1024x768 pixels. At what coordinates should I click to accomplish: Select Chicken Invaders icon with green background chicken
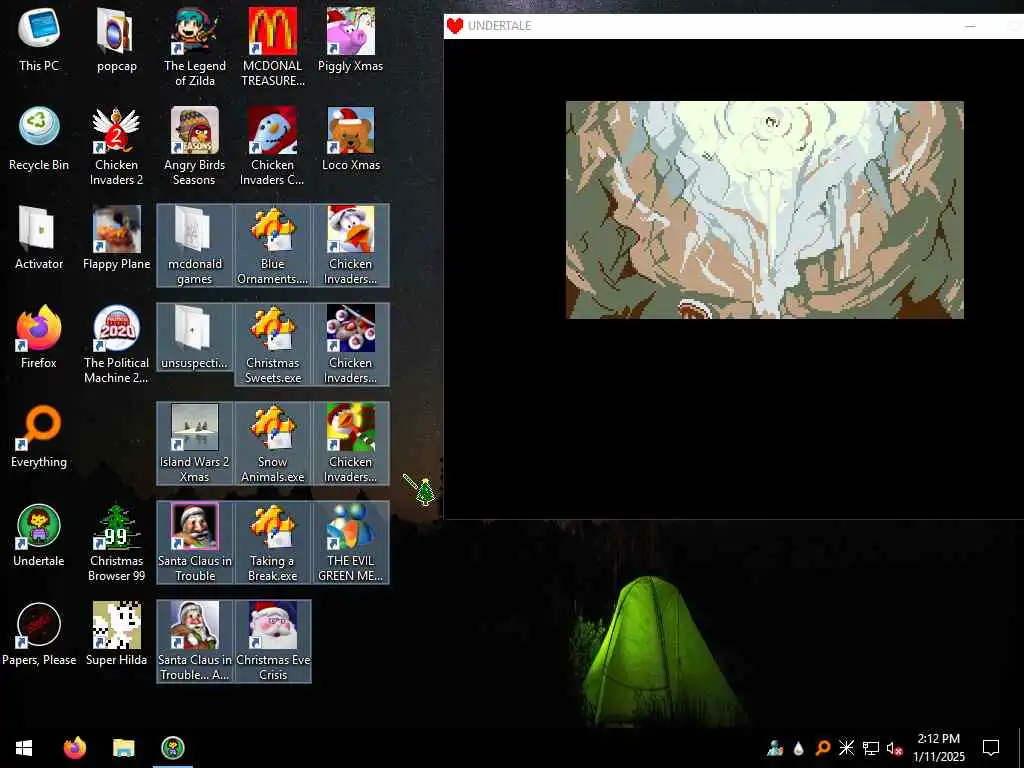[351, 444]
